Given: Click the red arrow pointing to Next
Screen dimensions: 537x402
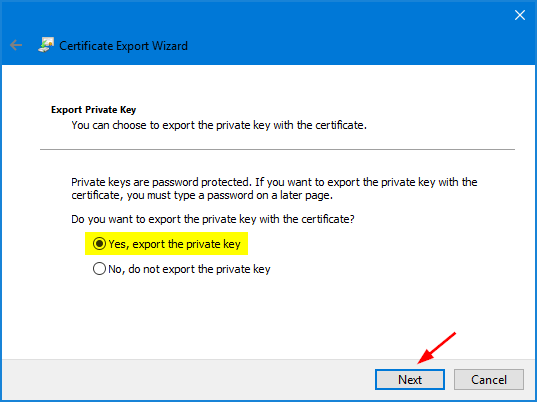Looking at the screenshot, I should pyautogui.click(x=436, y=348).
